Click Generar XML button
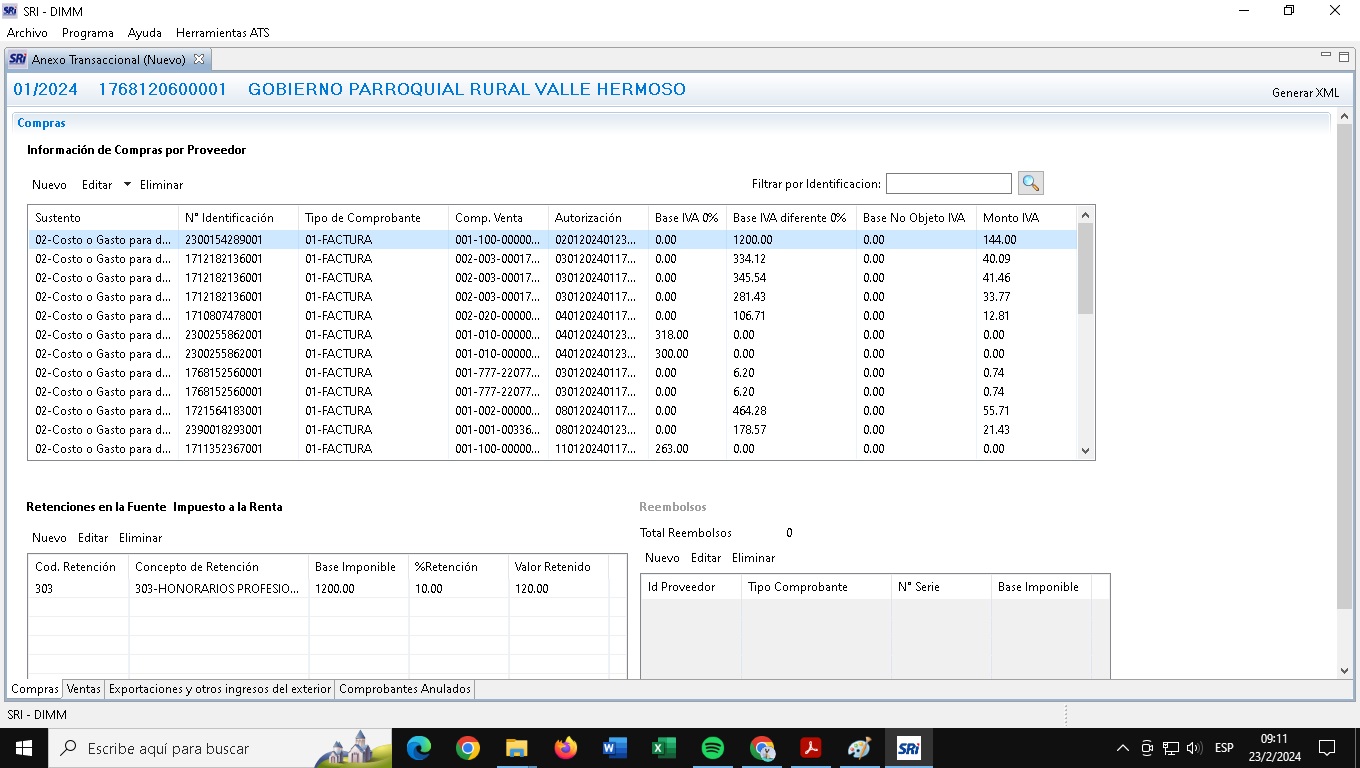1360x768 pixels. [1305, 93]
